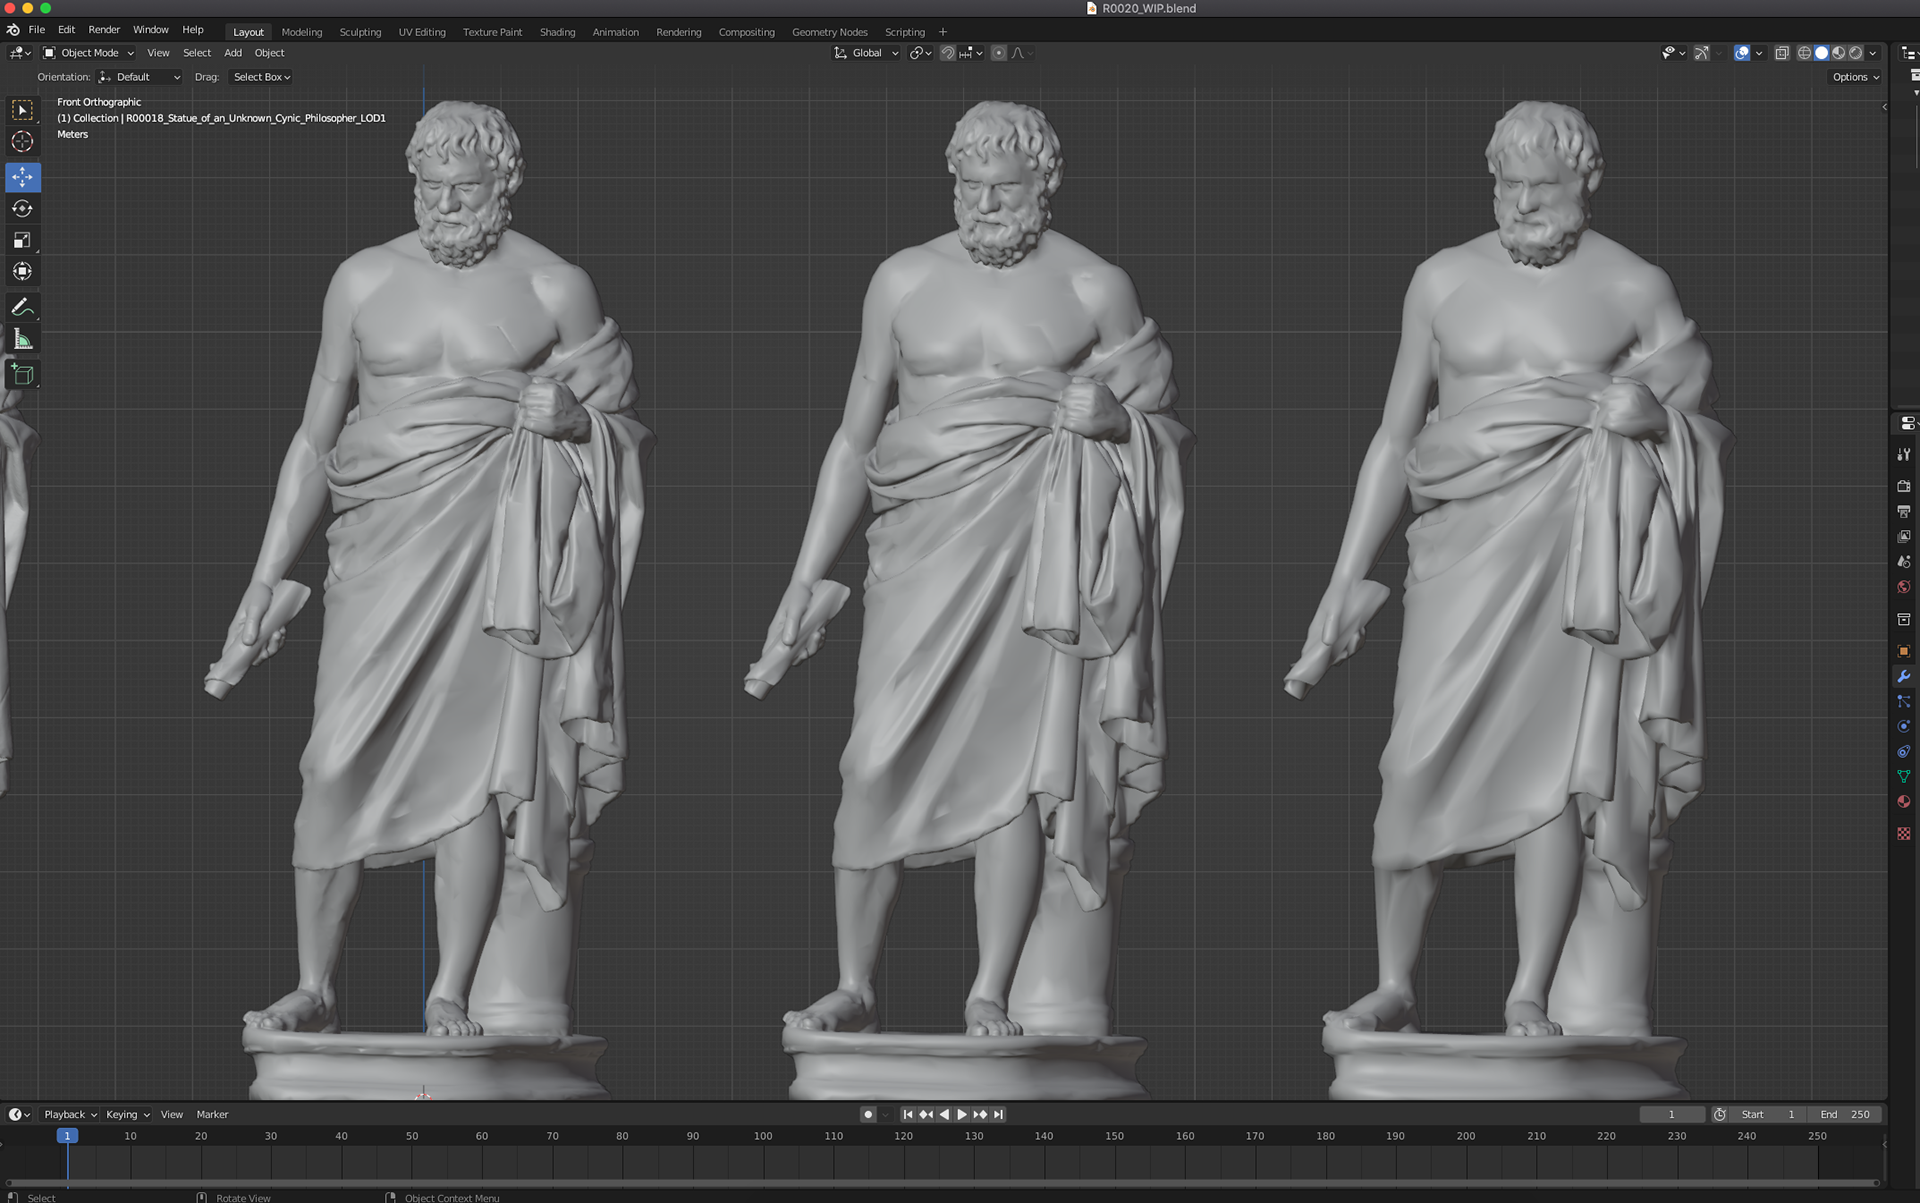
Task: Open the Render menu
Action: coord(104,30)
